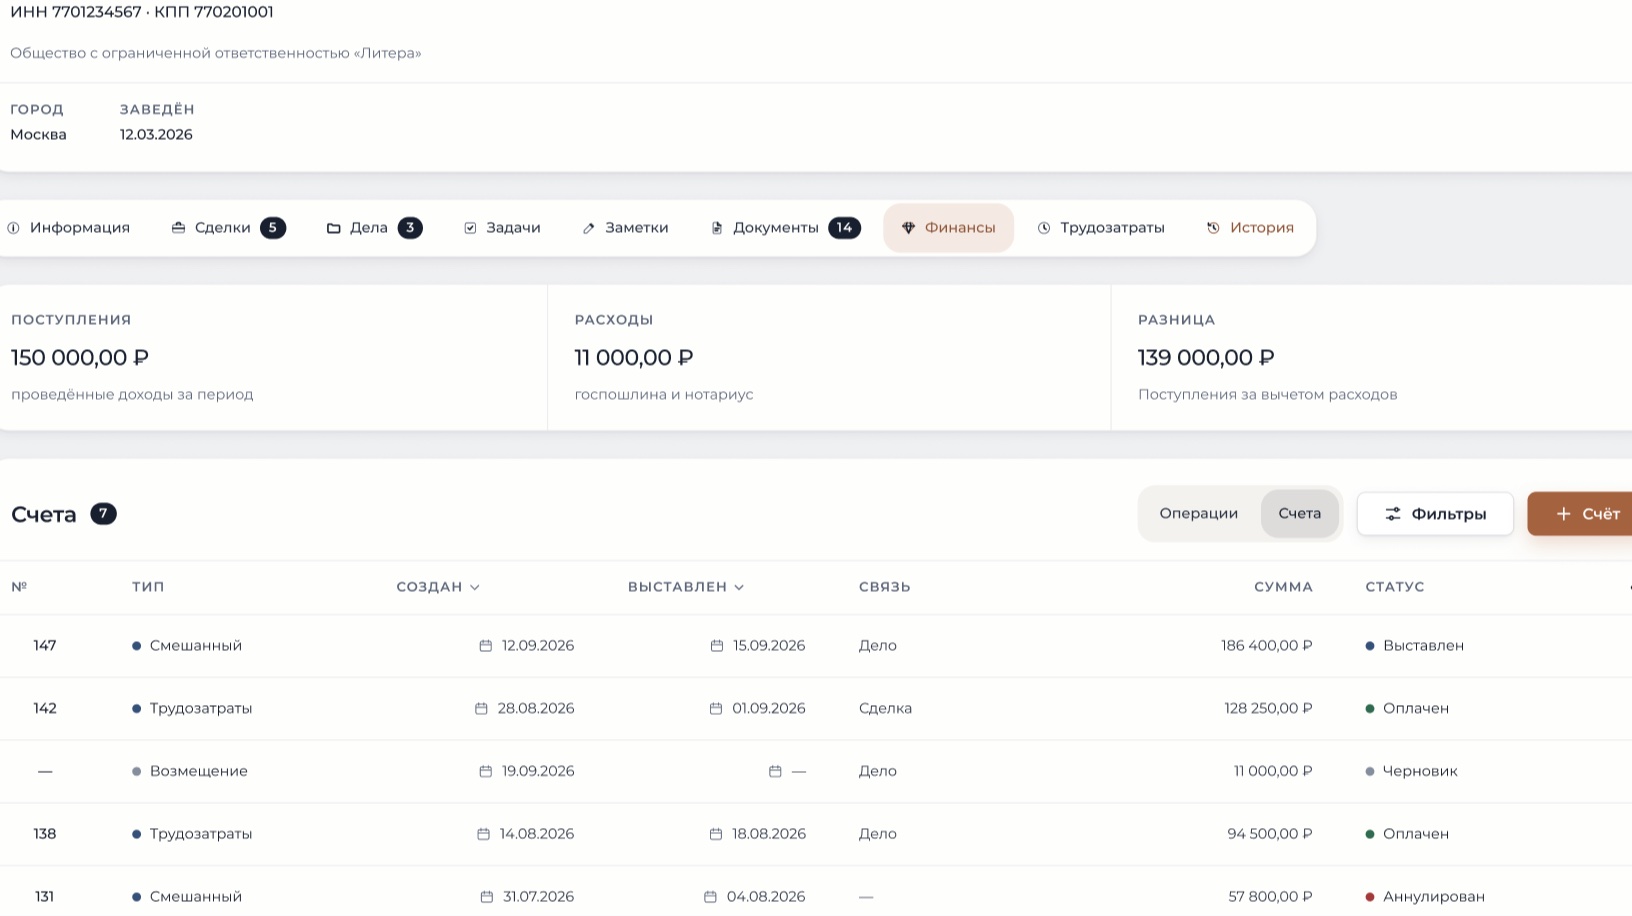Click calendar icon beside created date 12.09.2026
This screenshot has width=1632, height=916.
pyautogui.click(x=486, y=646)
